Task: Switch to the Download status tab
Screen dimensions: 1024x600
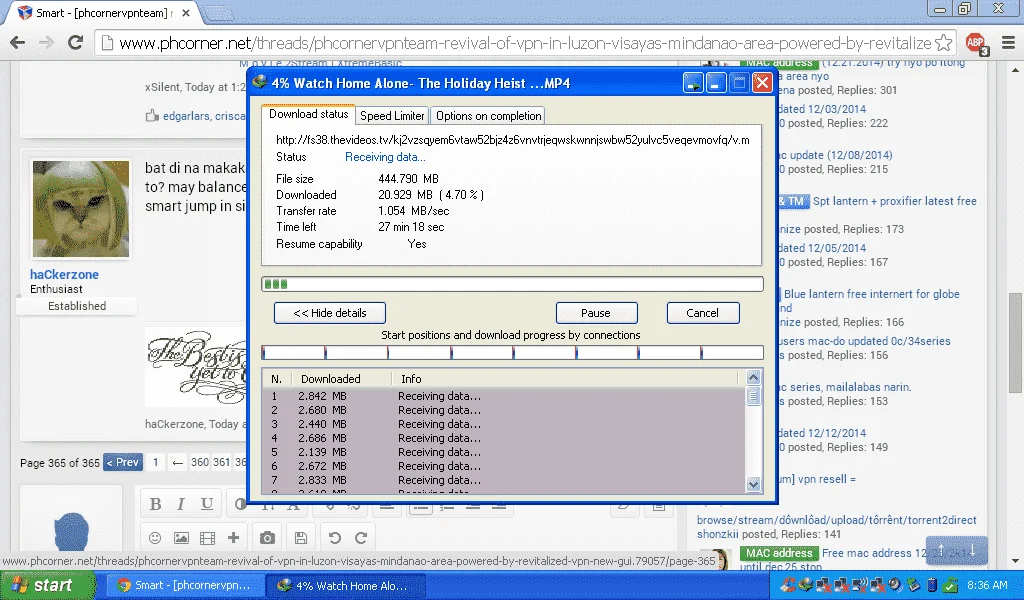Action: click(x=308, y=114)
